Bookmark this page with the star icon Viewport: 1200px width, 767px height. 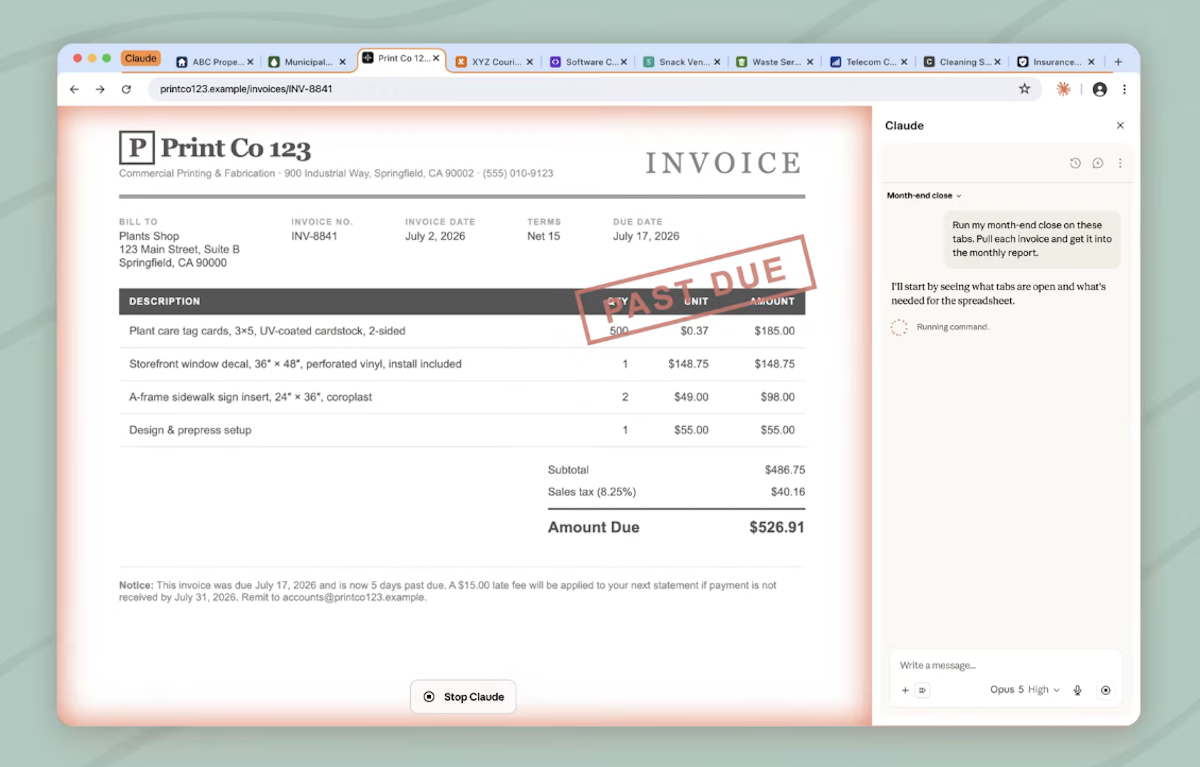(x=1024, y=89)
